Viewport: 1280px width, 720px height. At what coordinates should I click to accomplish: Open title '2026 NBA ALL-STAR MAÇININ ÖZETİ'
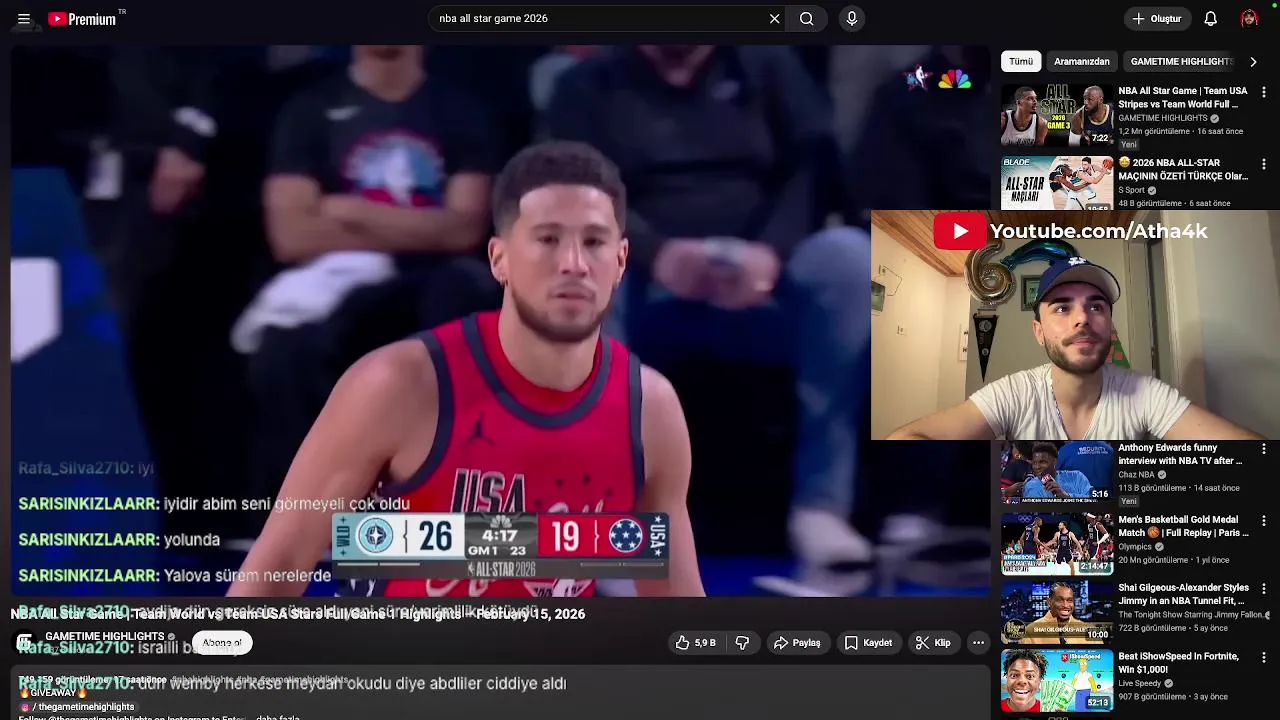[x=1183, y=169]
